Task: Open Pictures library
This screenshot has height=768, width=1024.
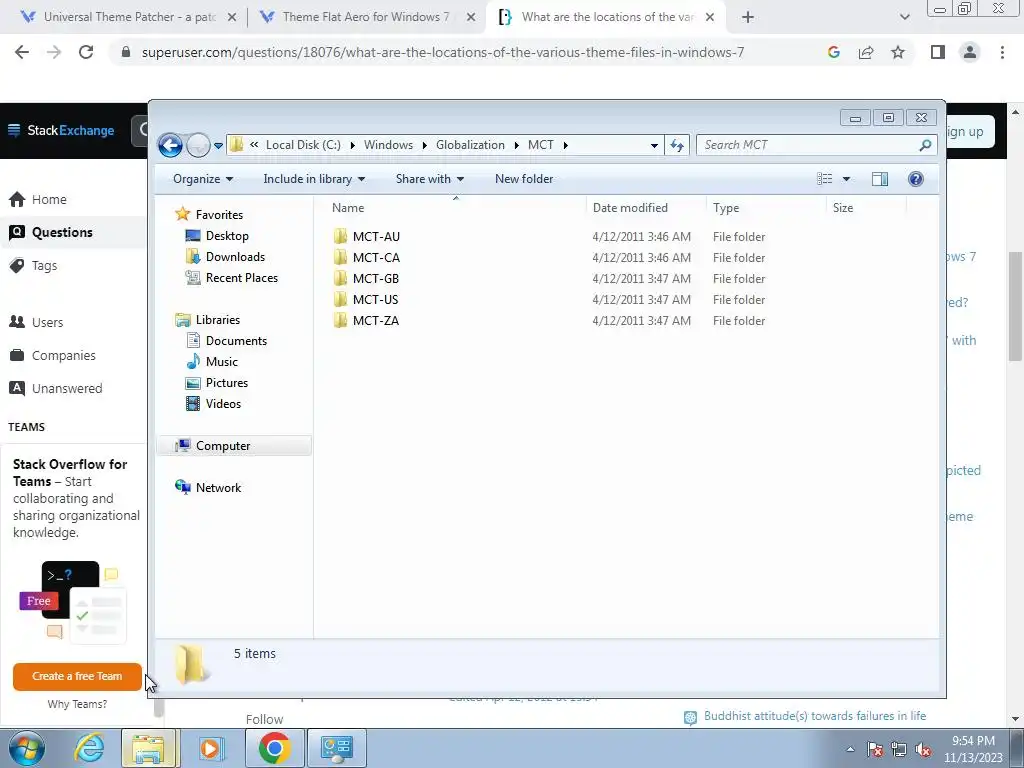Action: pyautogui.click(x=217, y=383)
